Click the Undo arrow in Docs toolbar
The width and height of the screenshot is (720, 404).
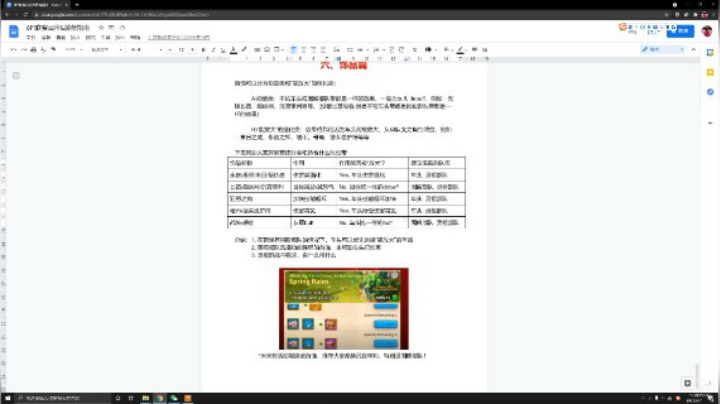pos(13,50)
